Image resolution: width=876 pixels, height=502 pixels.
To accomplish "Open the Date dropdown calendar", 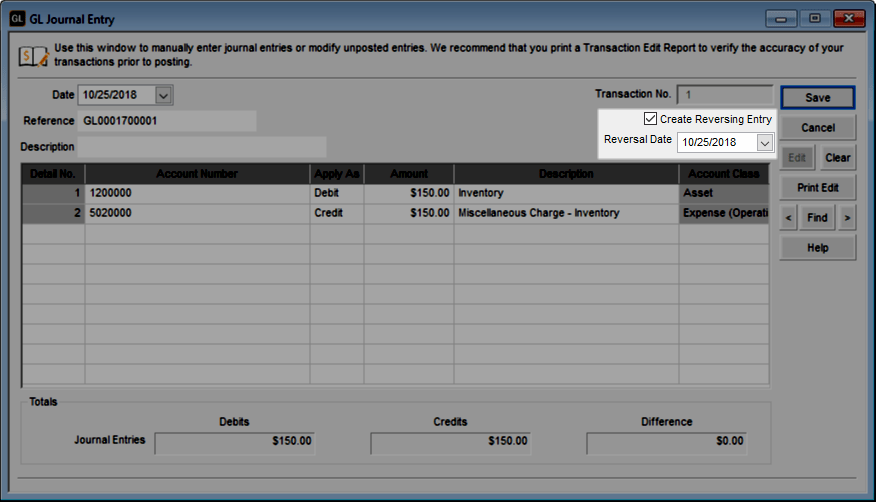I will click(x=163, y=95).
